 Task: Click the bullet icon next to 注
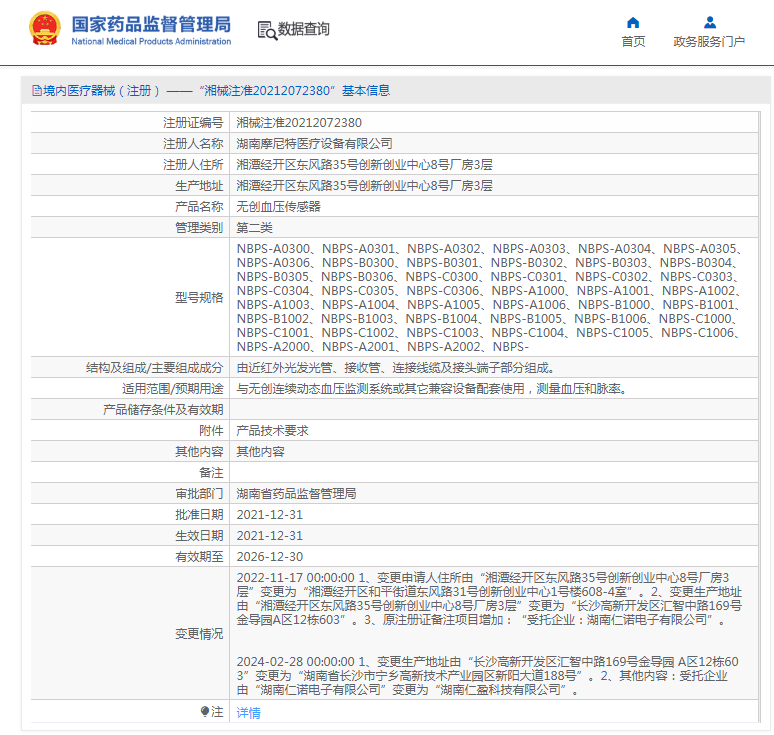coord(205,711)
